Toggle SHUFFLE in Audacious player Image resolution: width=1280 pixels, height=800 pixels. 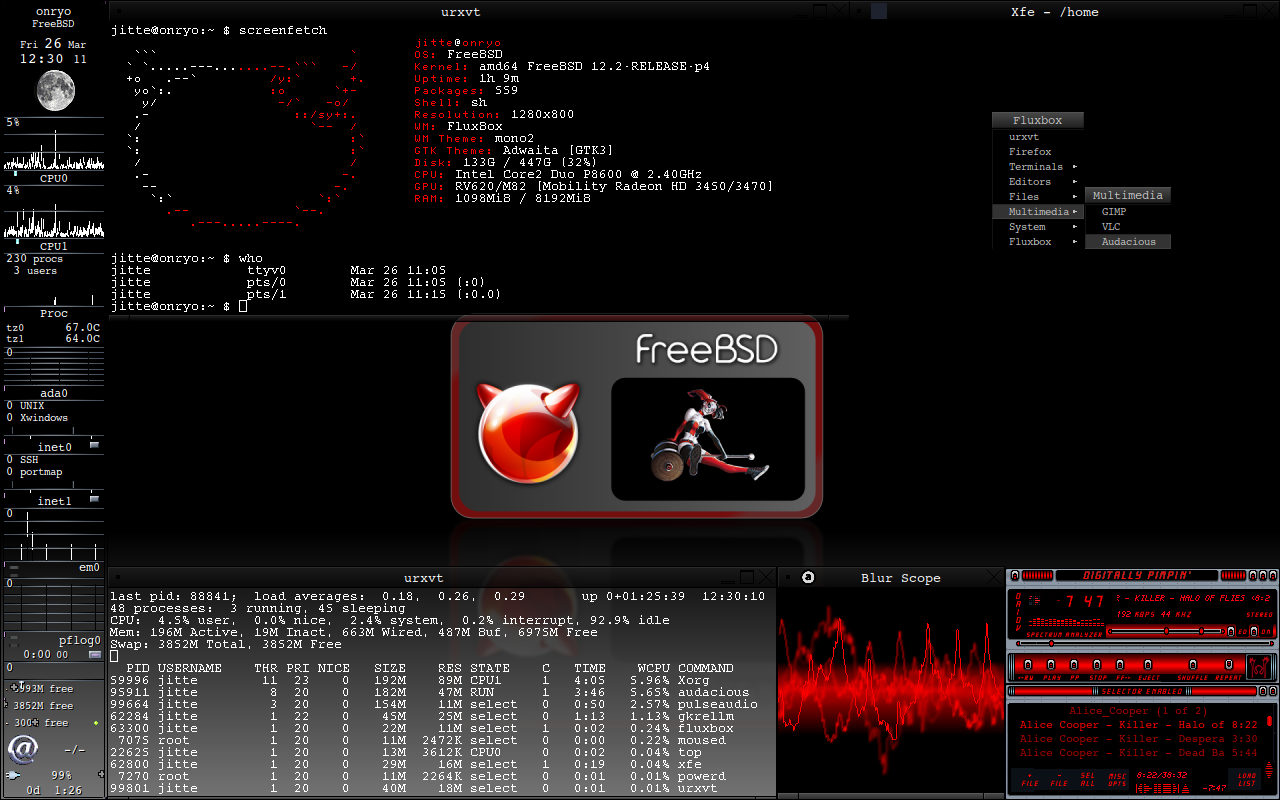[1193, 664]
